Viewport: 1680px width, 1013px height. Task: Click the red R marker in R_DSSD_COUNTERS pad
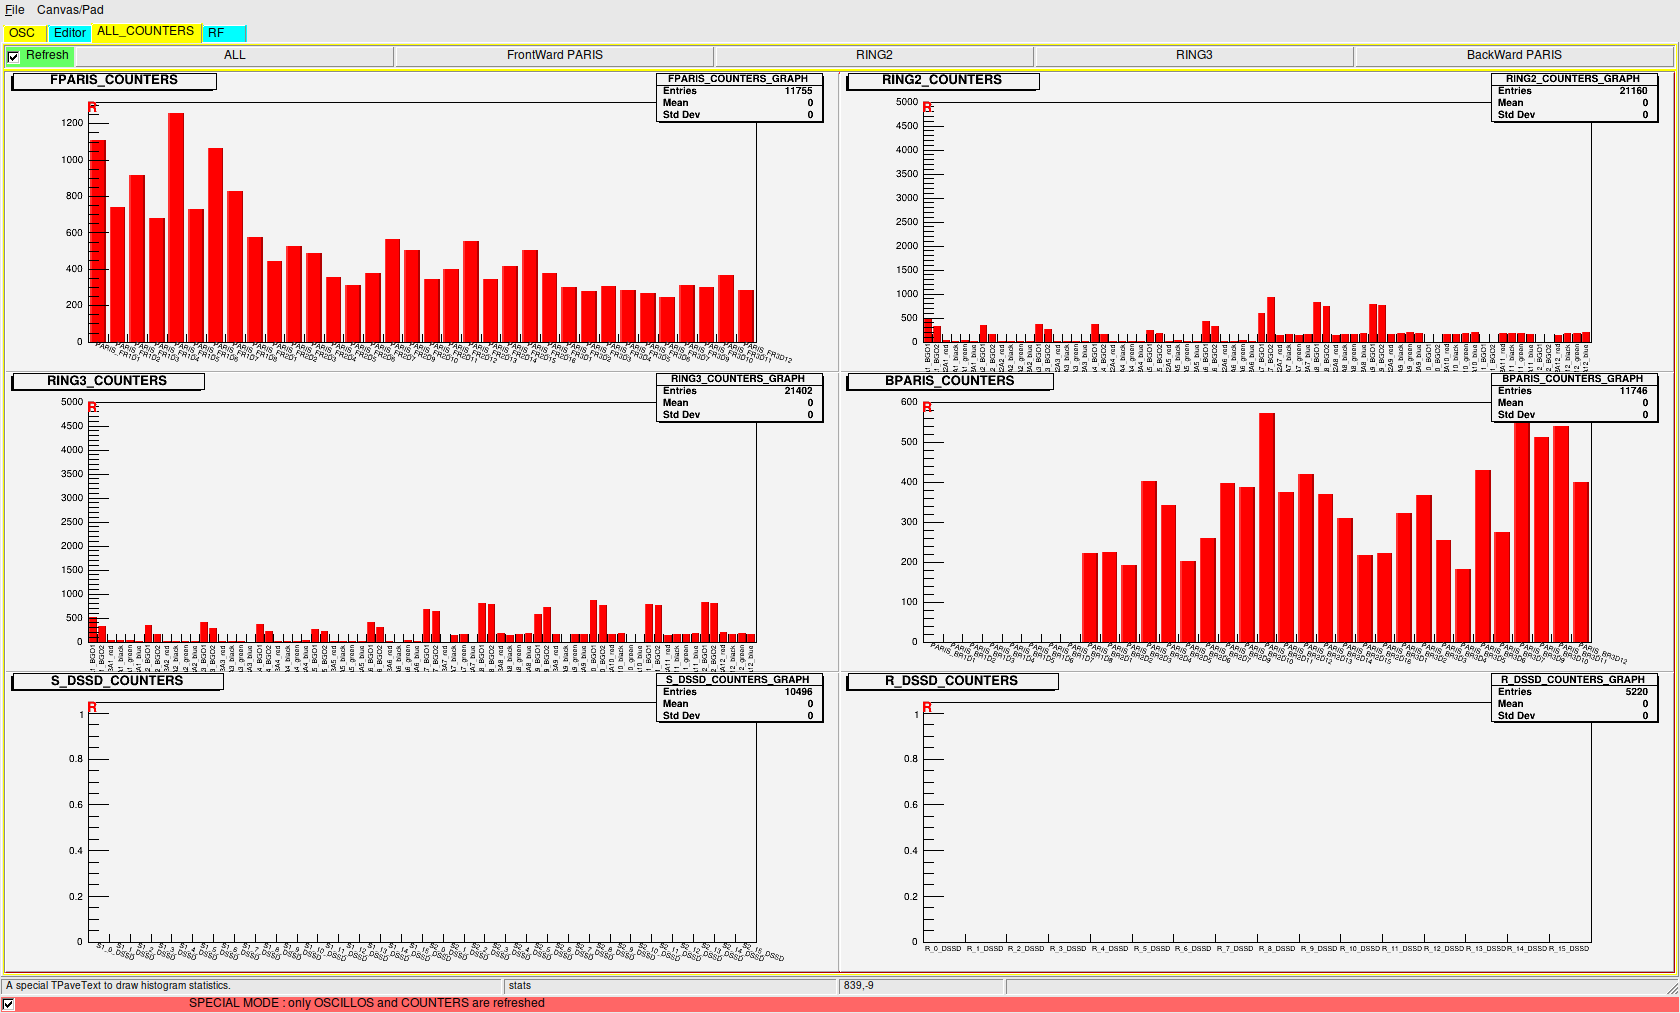[x=927, y=708]
